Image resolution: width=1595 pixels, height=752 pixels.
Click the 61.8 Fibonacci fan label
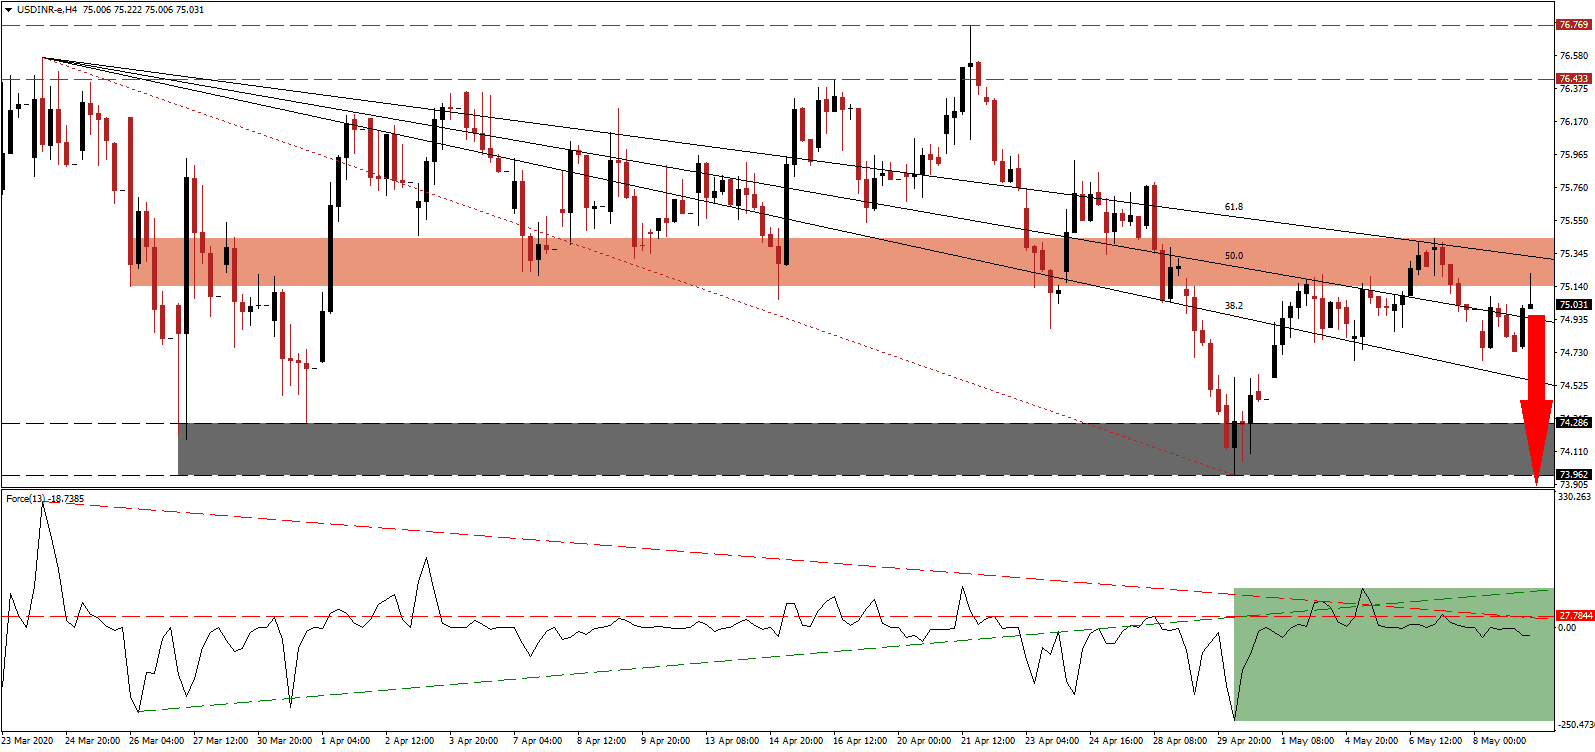coord(1234,207)
